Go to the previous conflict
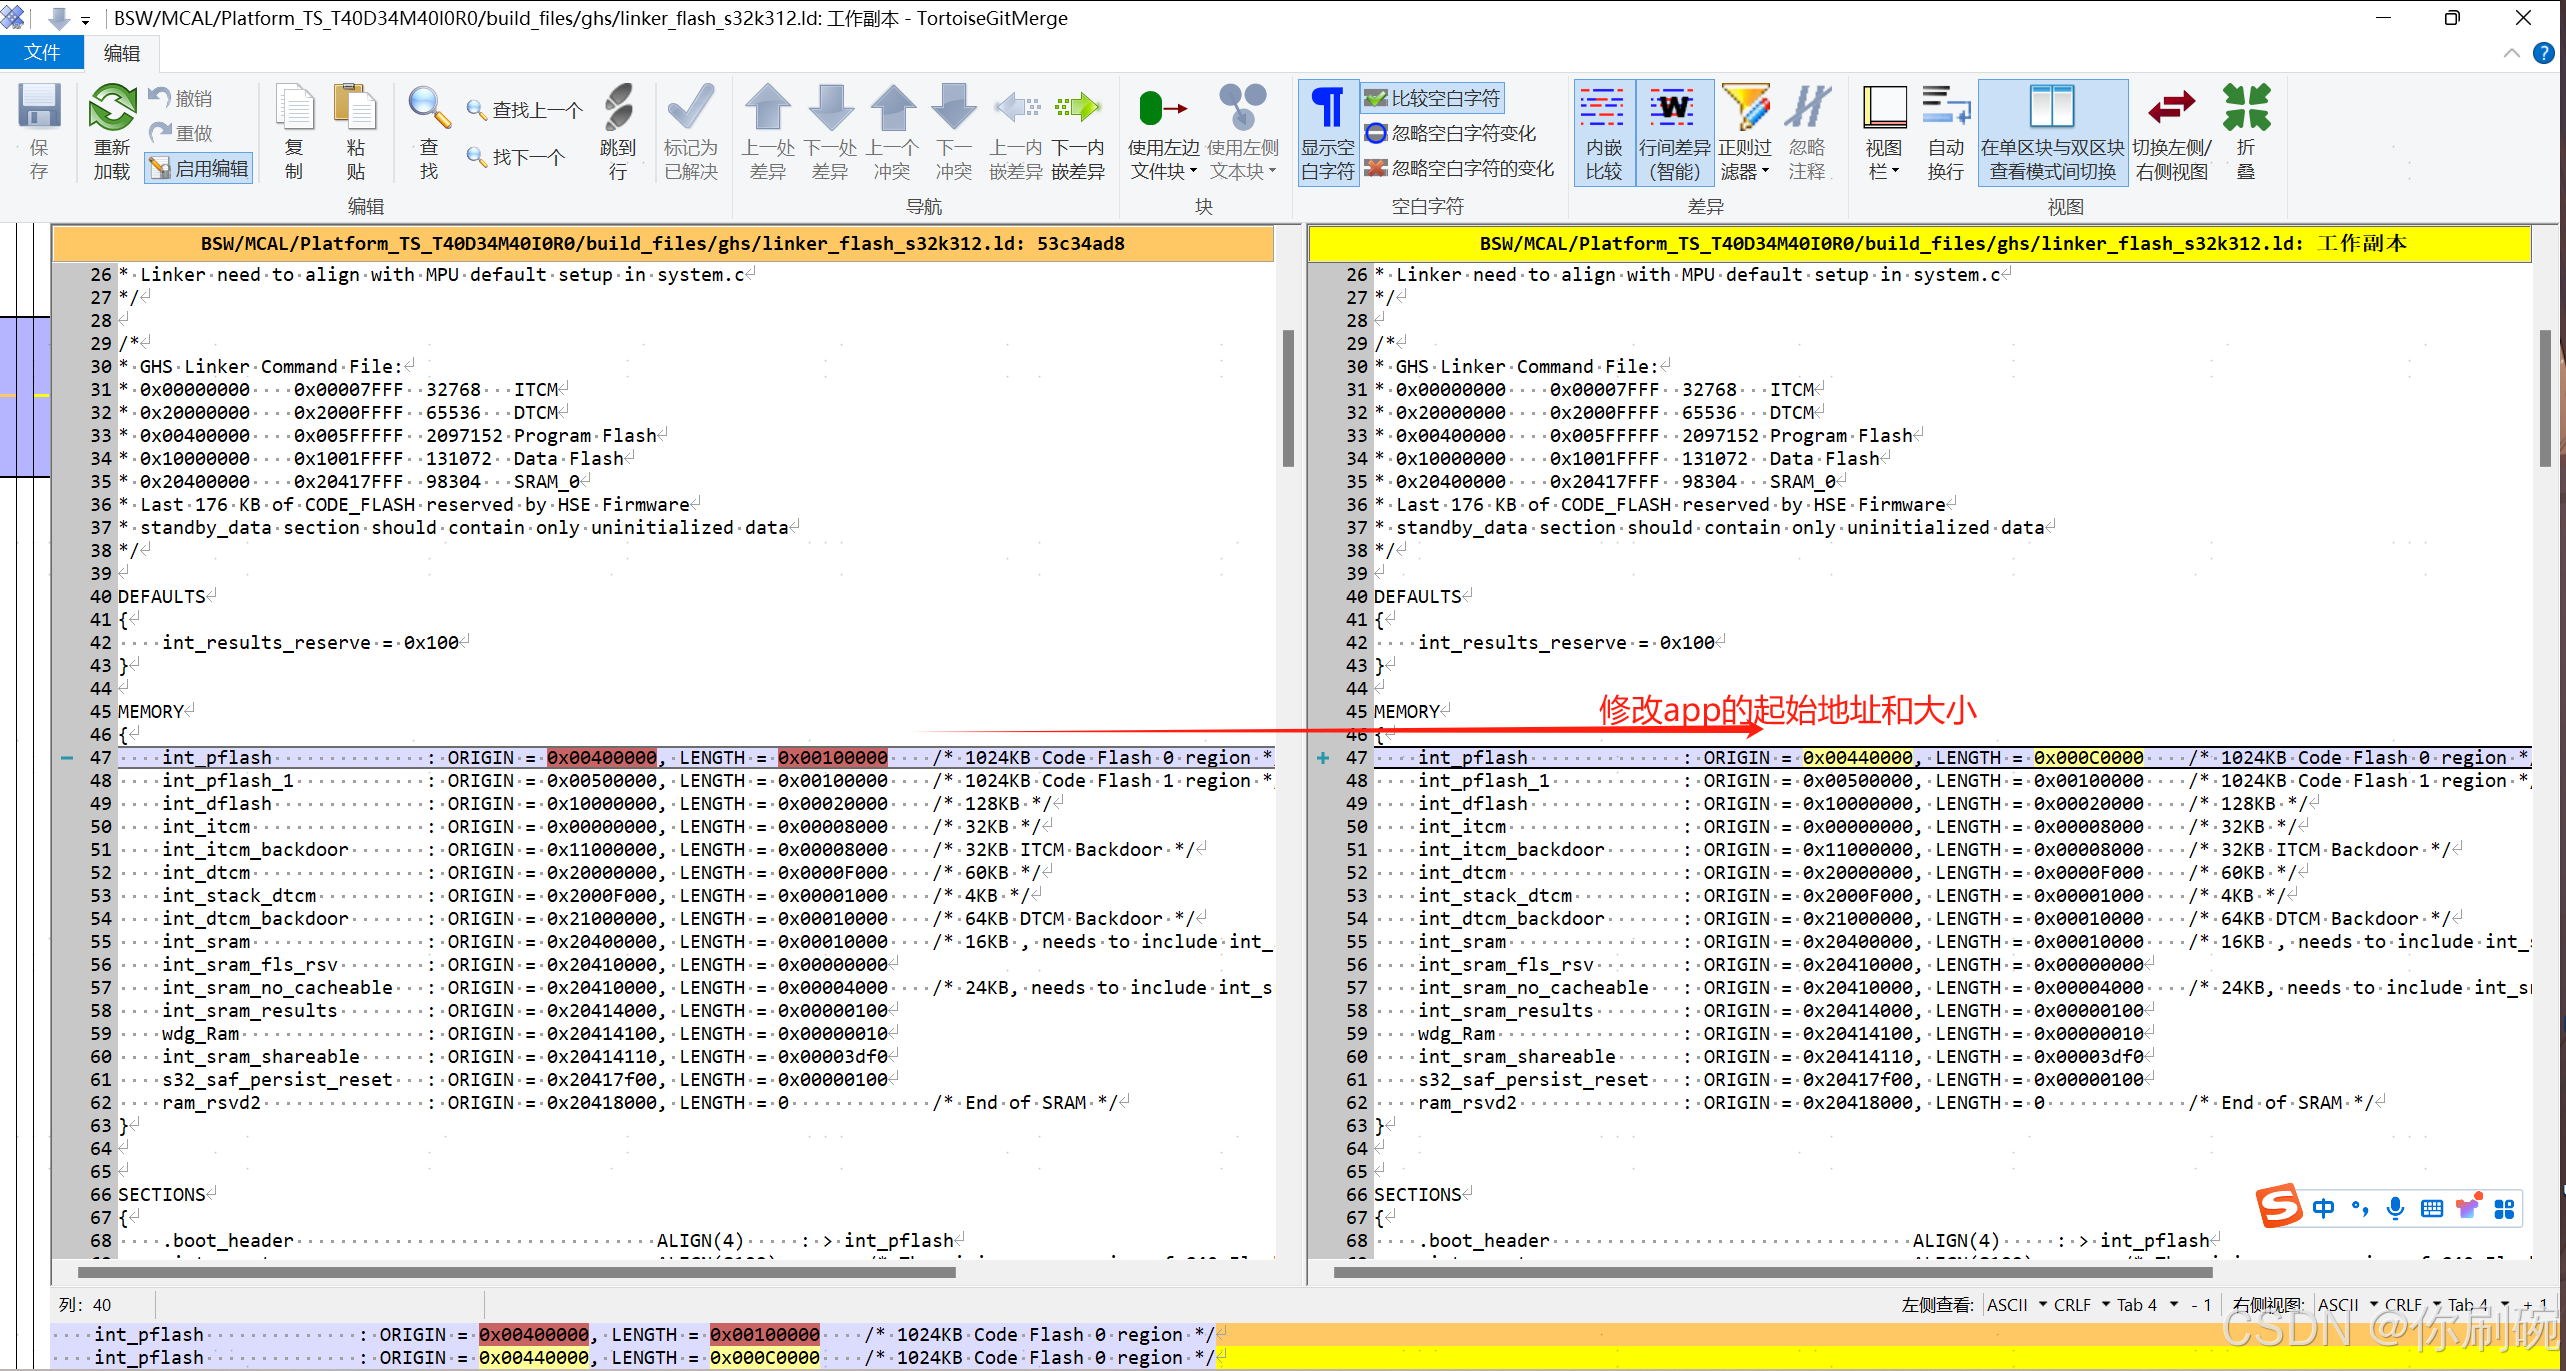Viewport: 2566px width, 1371px height. [892, 130]
